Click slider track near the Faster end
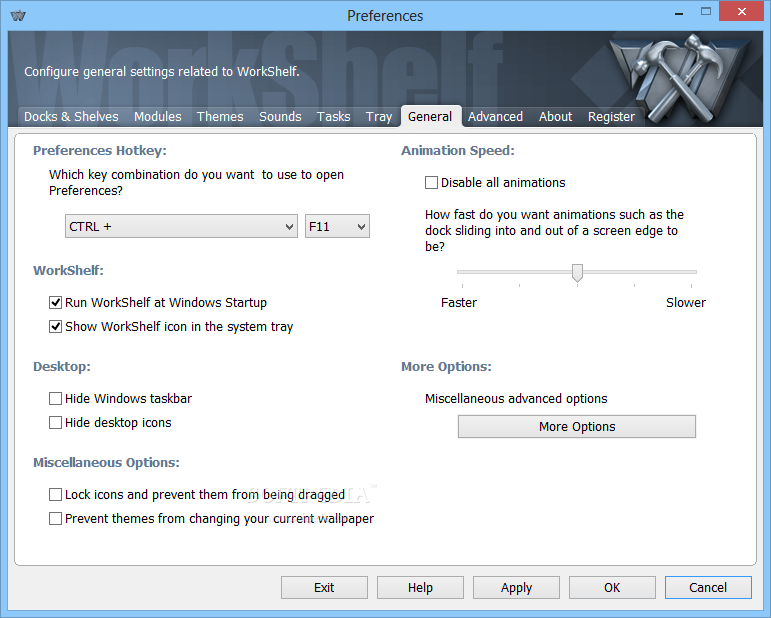The width and height of the screenshot is (771, 618). pos(465,271)
